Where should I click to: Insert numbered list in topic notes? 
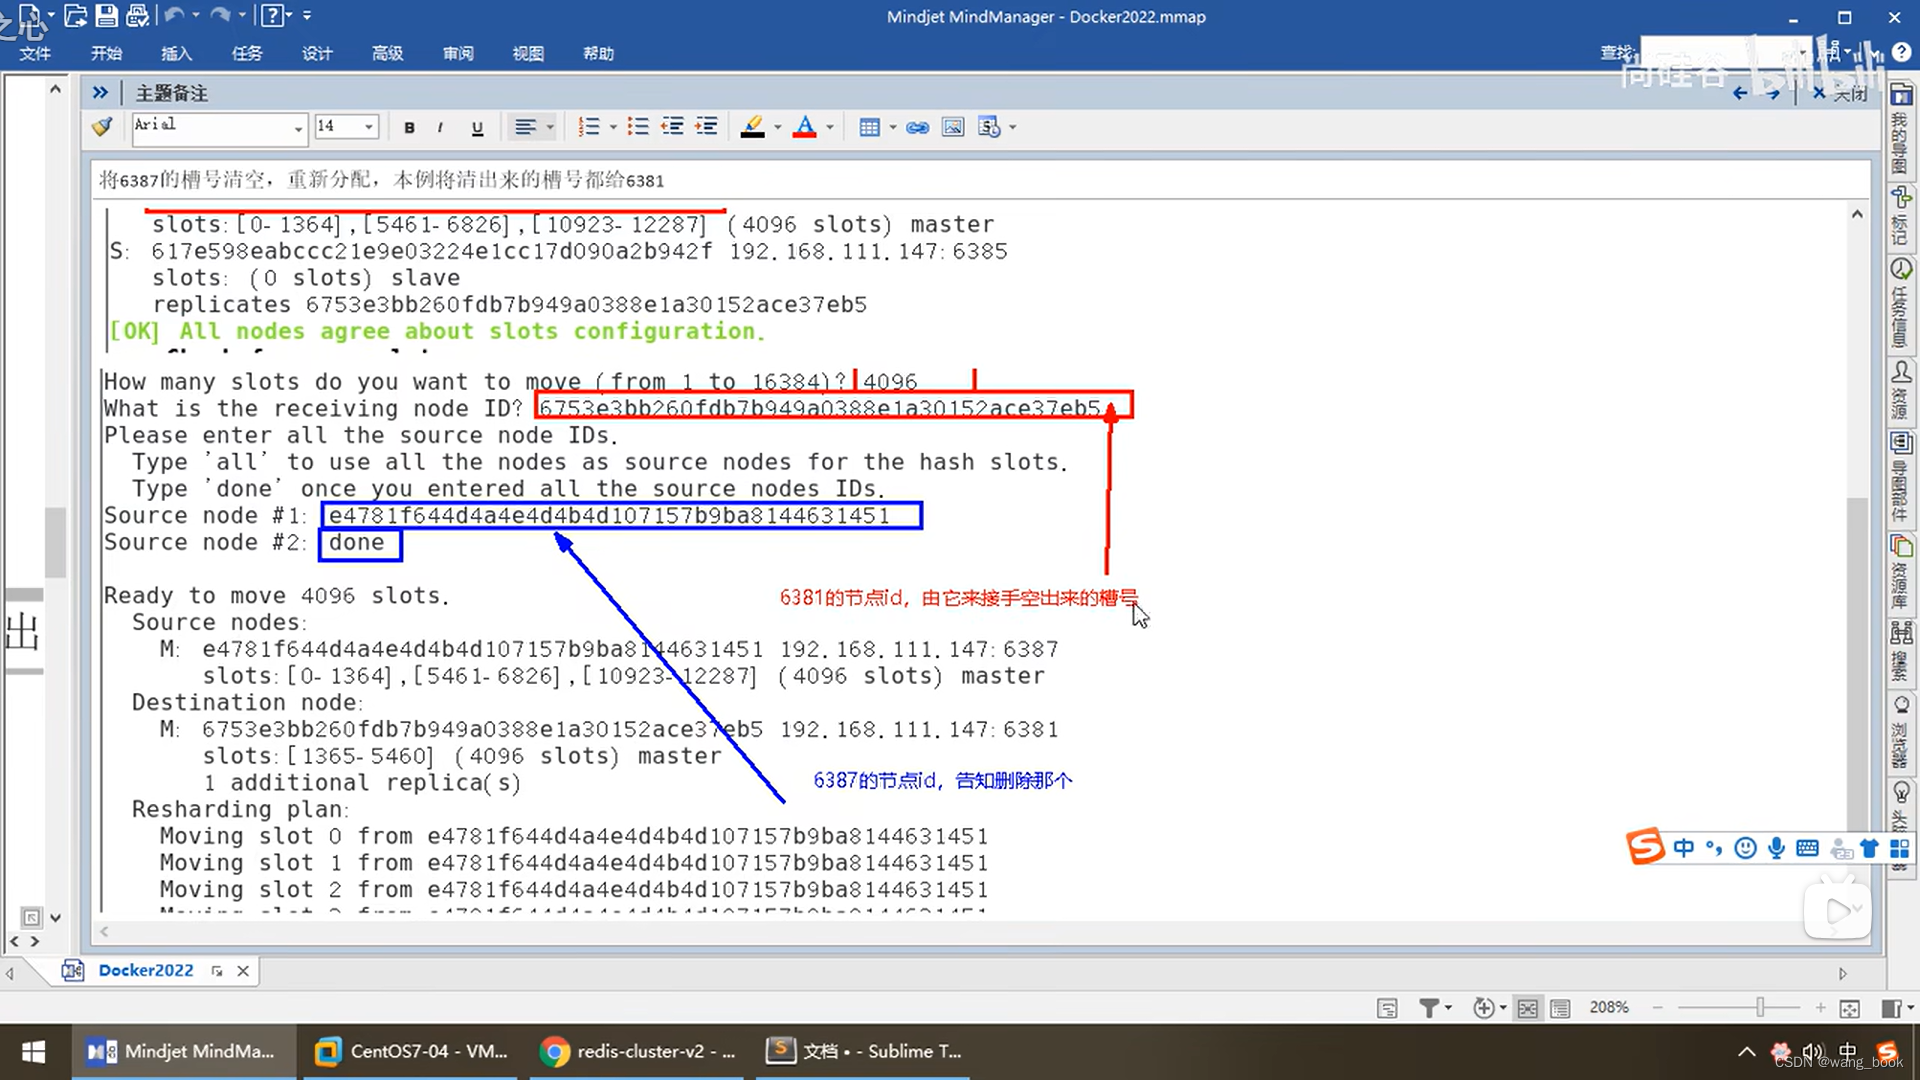[x=589, y=127]
